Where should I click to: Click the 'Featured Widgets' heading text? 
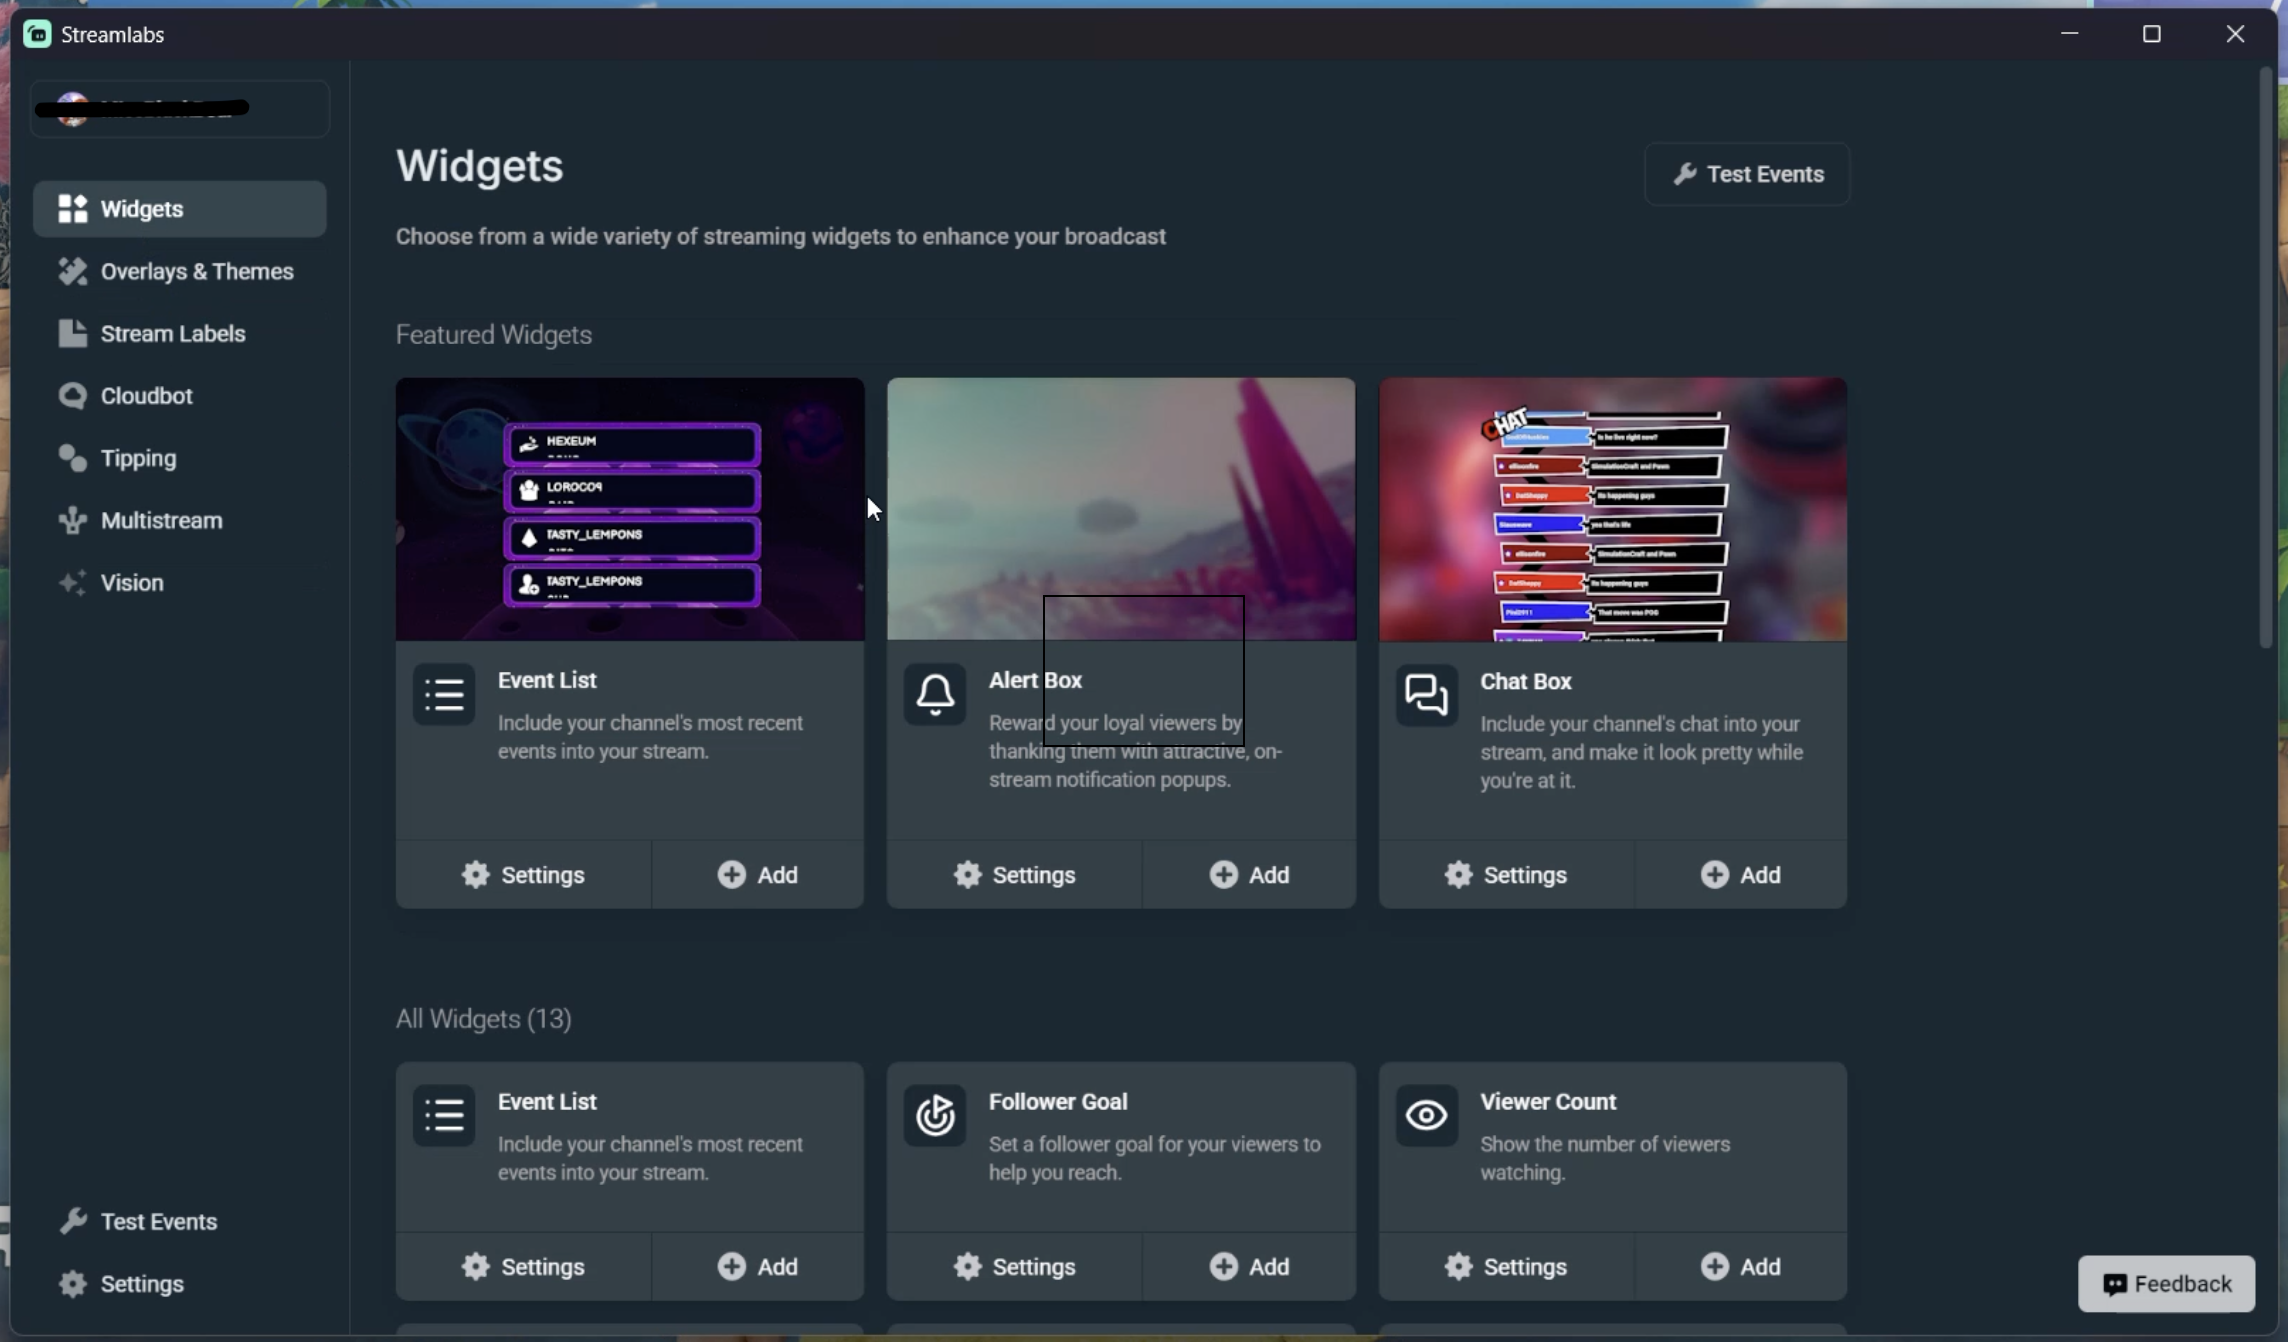click(x=494, y=334)
